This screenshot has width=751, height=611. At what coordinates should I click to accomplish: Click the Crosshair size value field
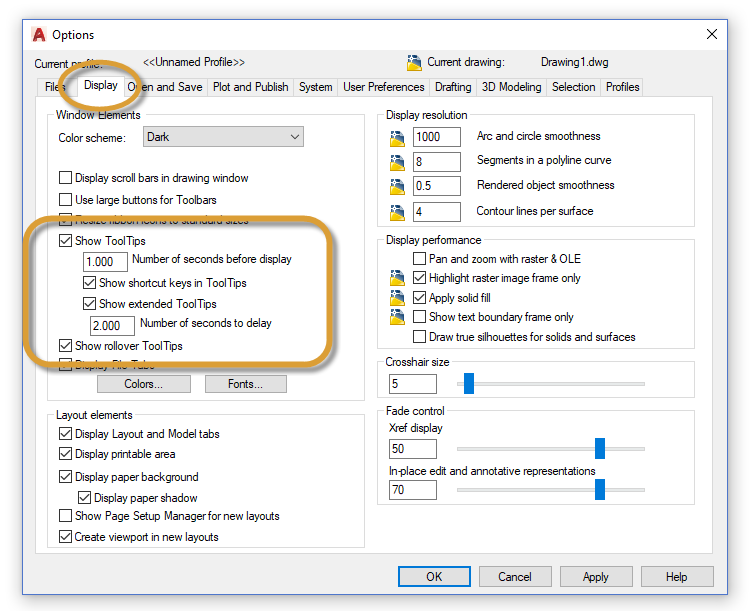pyautogui.click(x=413, y=384)
